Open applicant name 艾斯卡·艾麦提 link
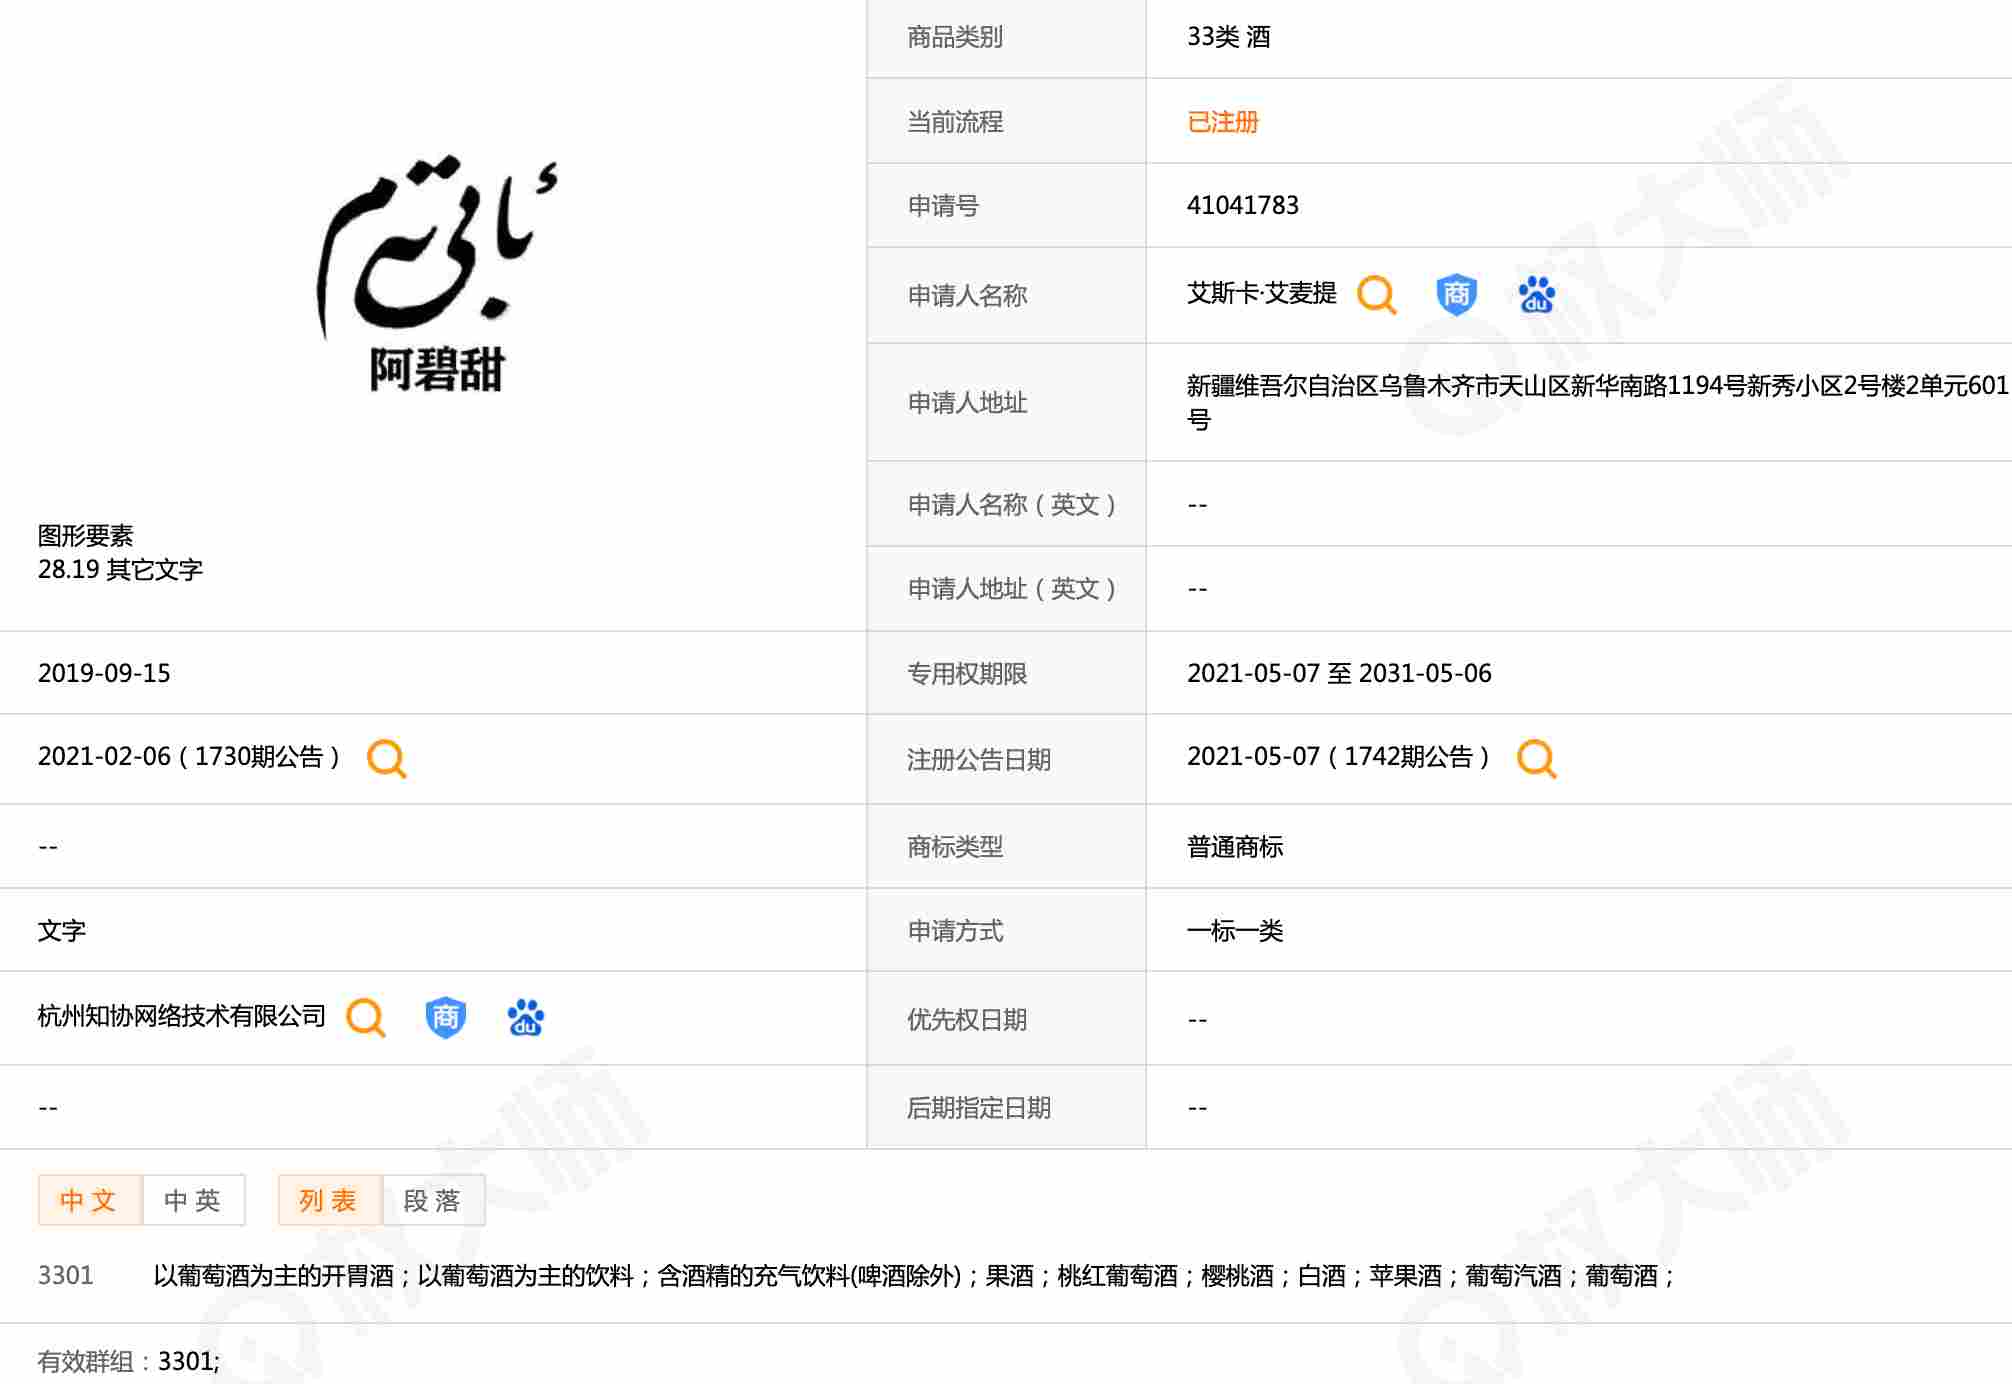This screenshot has width=2012, height=1384. pos(1261,293)
